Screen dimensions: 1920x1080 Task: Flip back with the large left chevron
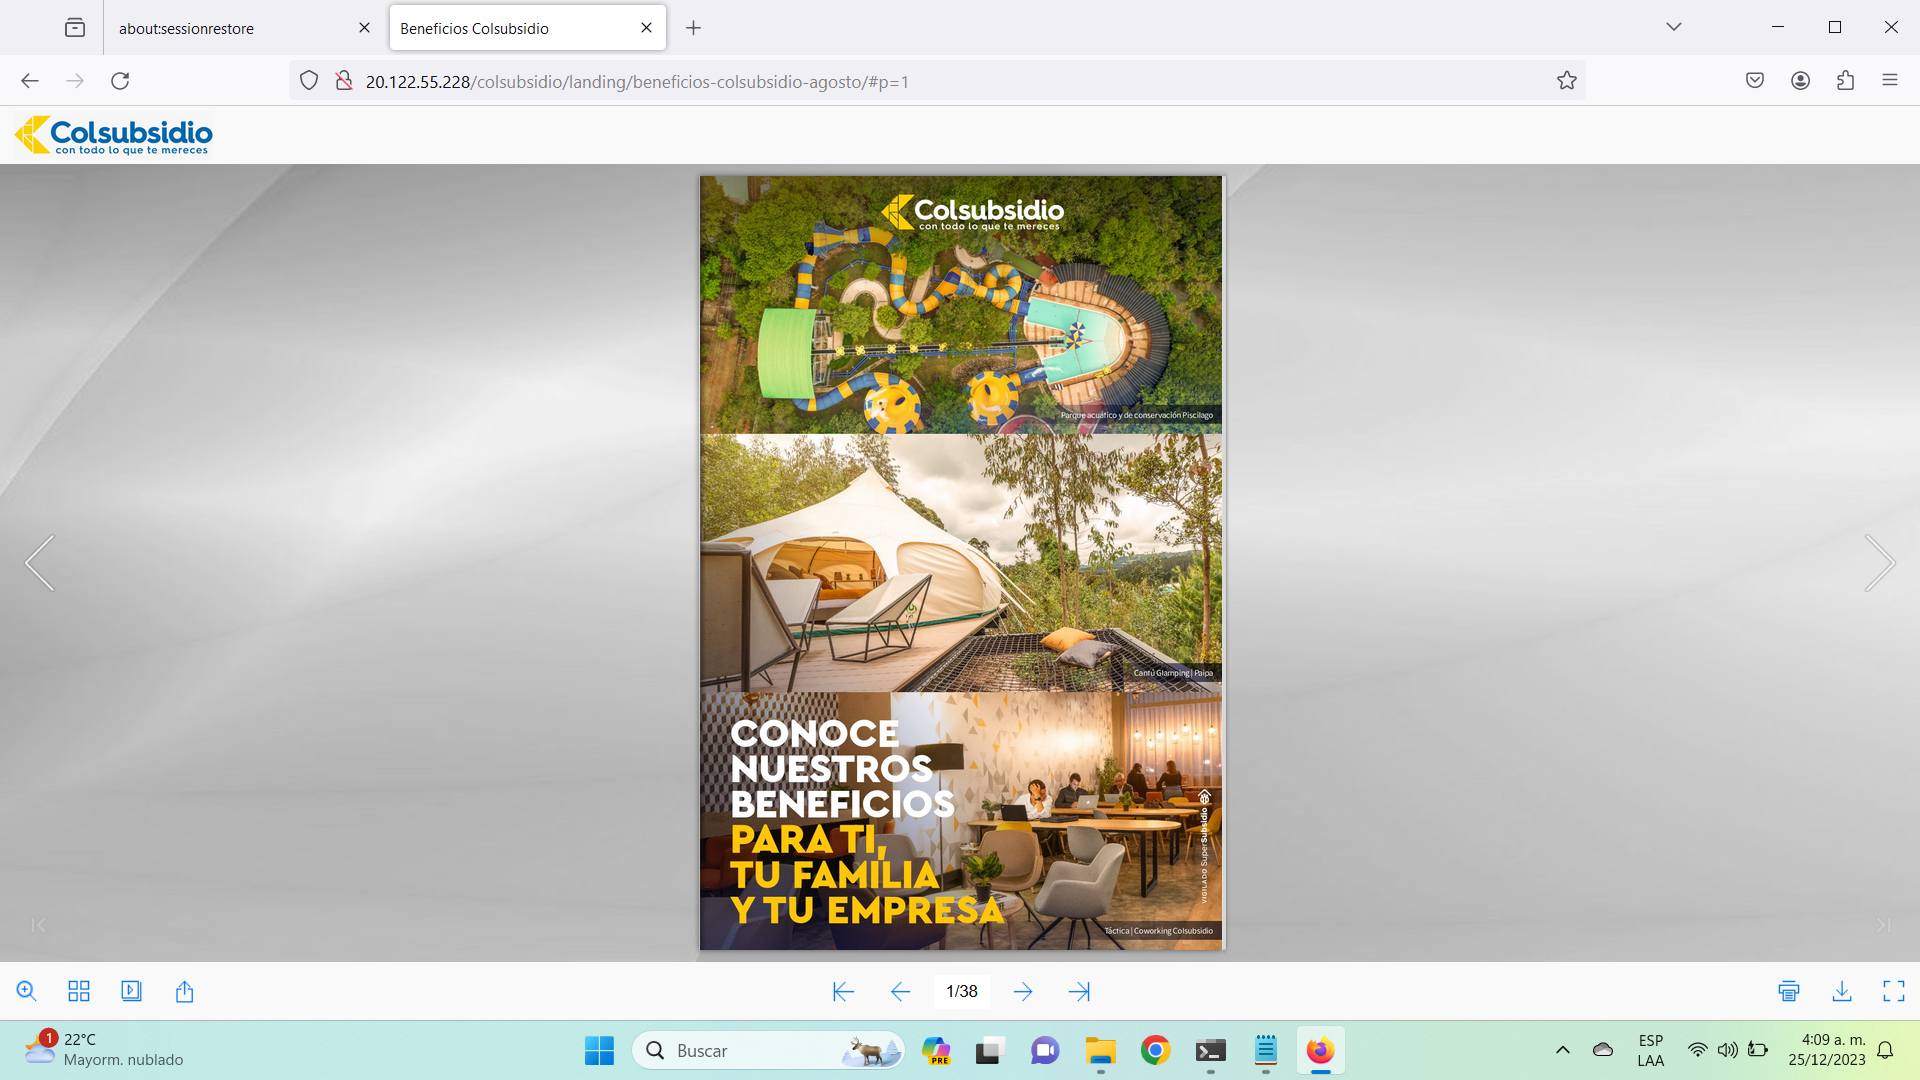[40, 563]
